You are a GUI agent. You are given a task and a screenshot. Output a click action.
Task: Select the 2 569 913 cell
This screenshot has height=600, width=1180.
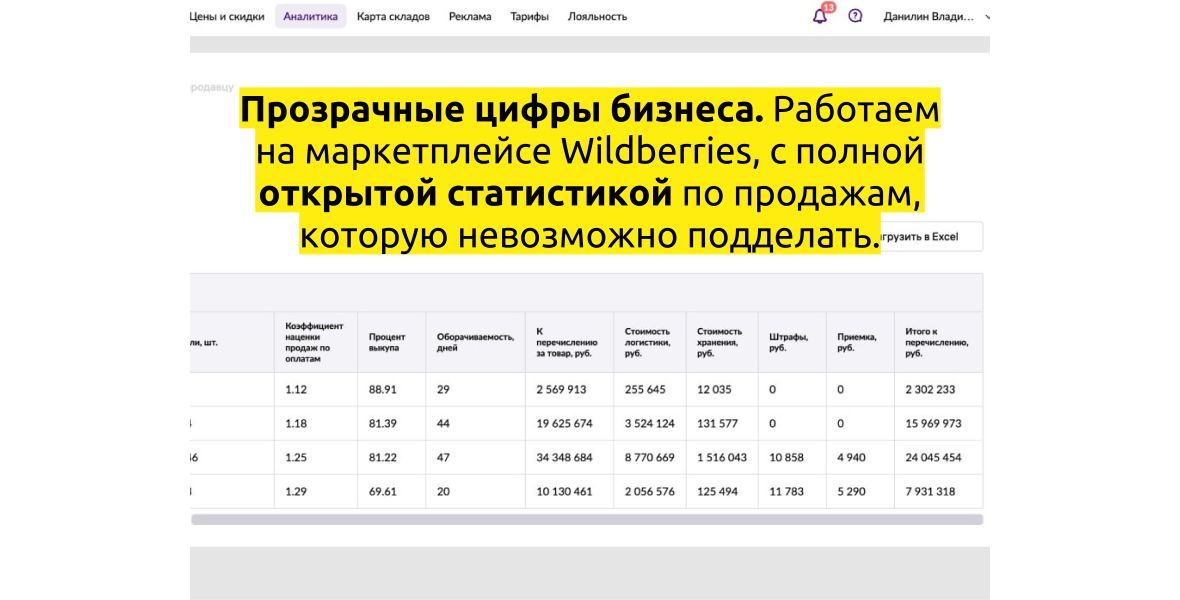click(569, 390)
